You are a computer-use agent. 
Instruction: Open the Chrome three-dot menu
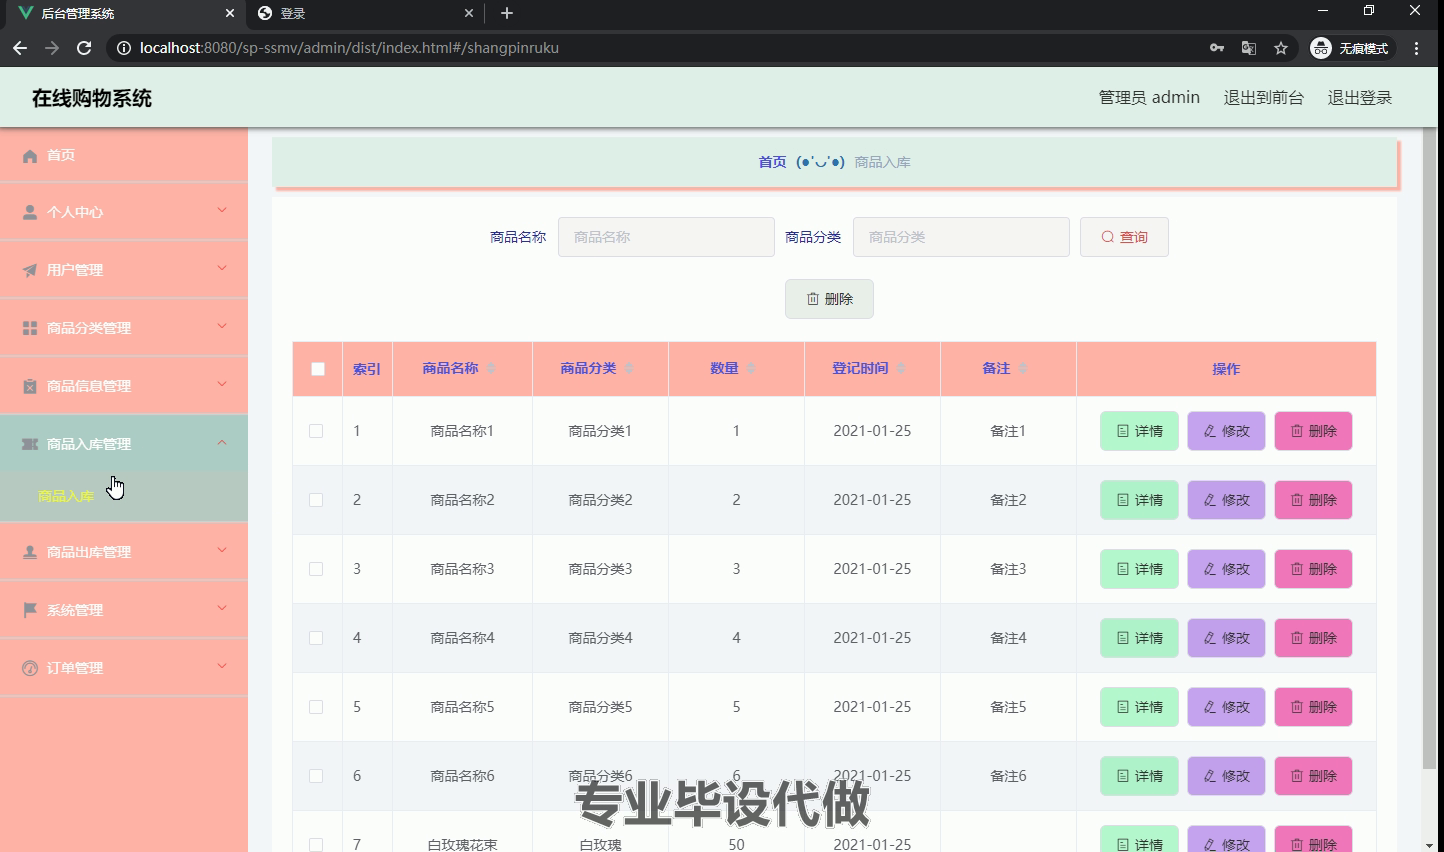pyautogui.click(x=1417, y=48)
